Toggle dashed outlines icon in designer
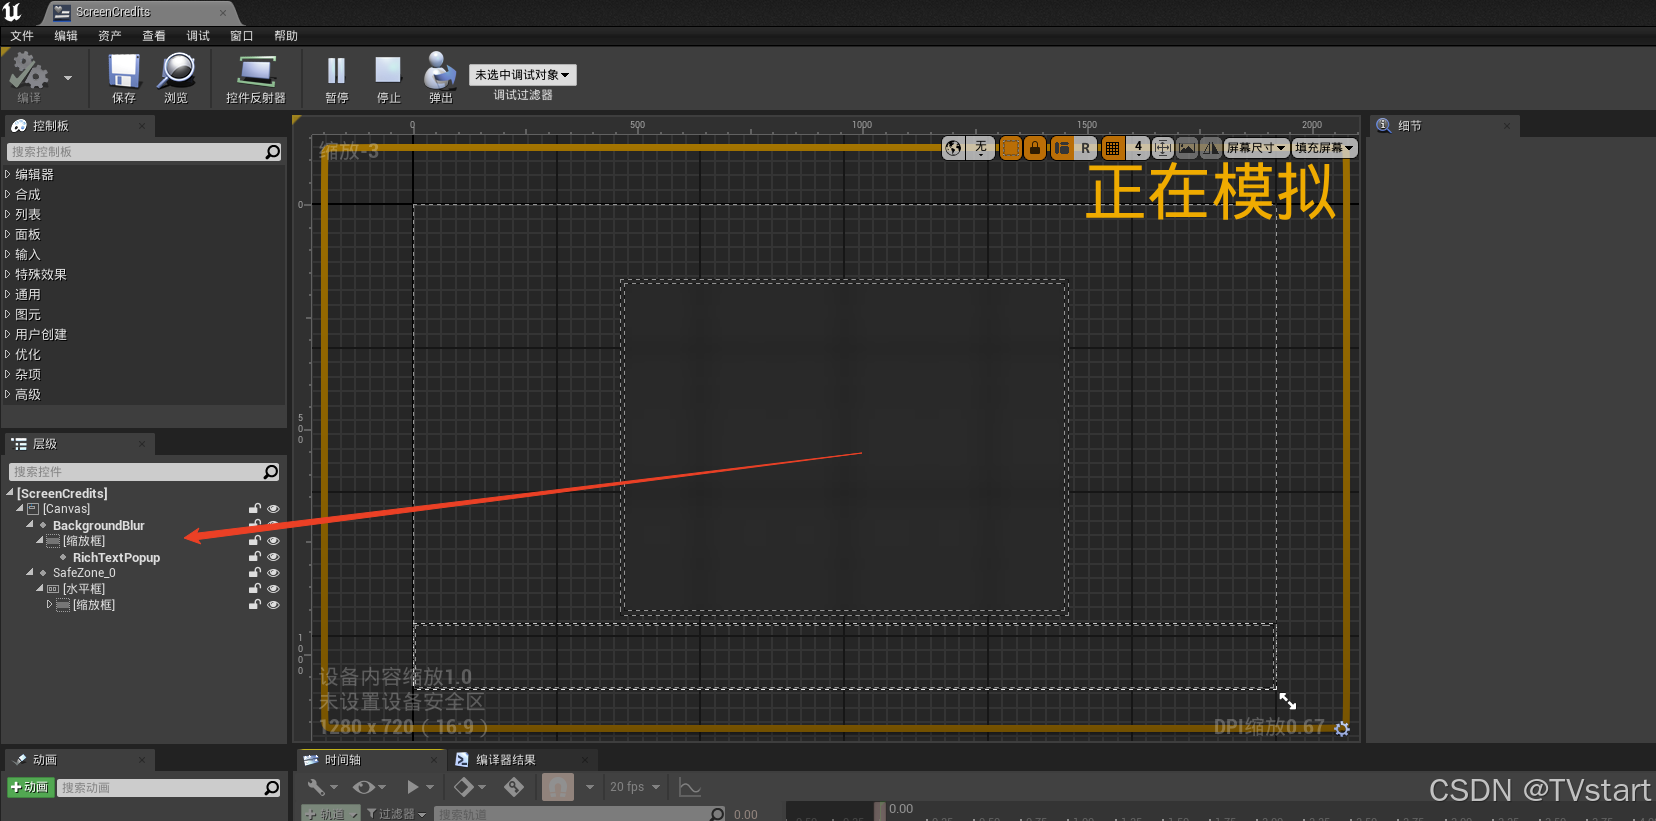The width and height of the screenshot is (1656, 821). (x=1011, y=148)
